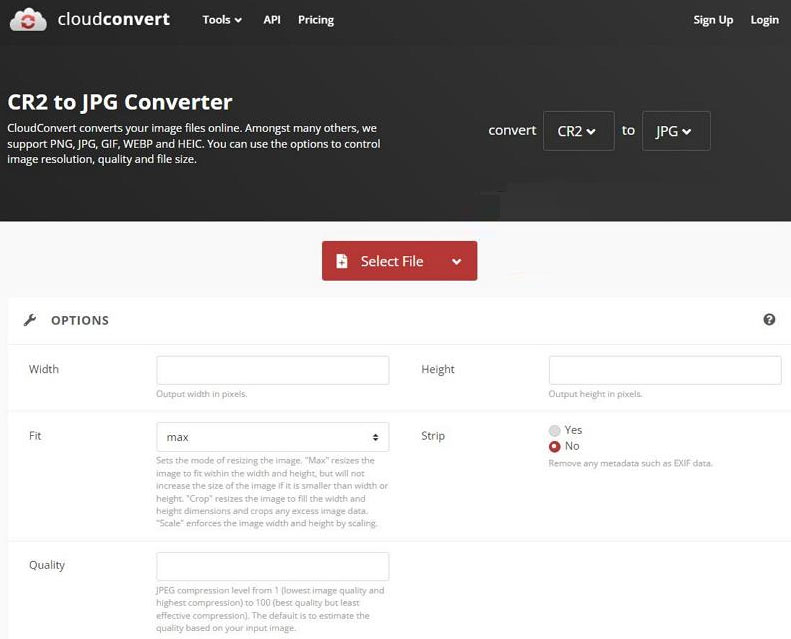The width and height of the screenshot is (791, 639).
Task: Click the 'Remove any metadata such as EXIF data.' text
Action: point(630,463)
